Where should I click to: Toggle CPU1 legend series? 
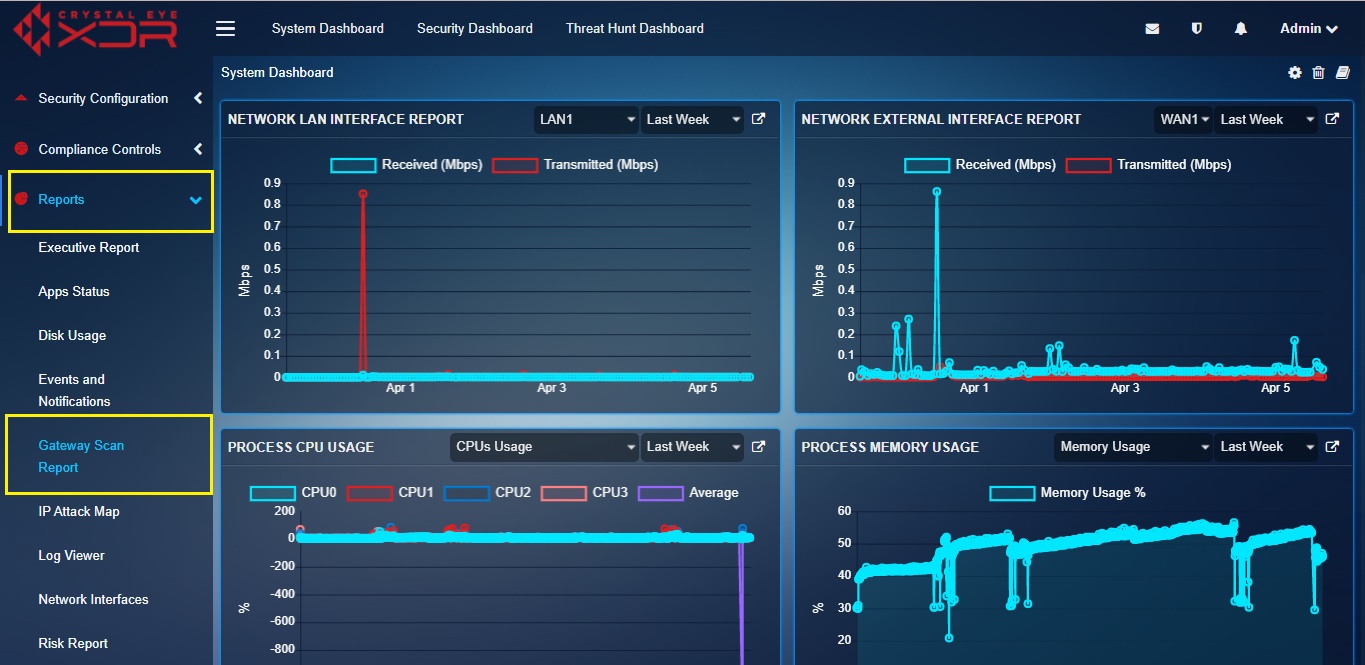tap(390, 493)
